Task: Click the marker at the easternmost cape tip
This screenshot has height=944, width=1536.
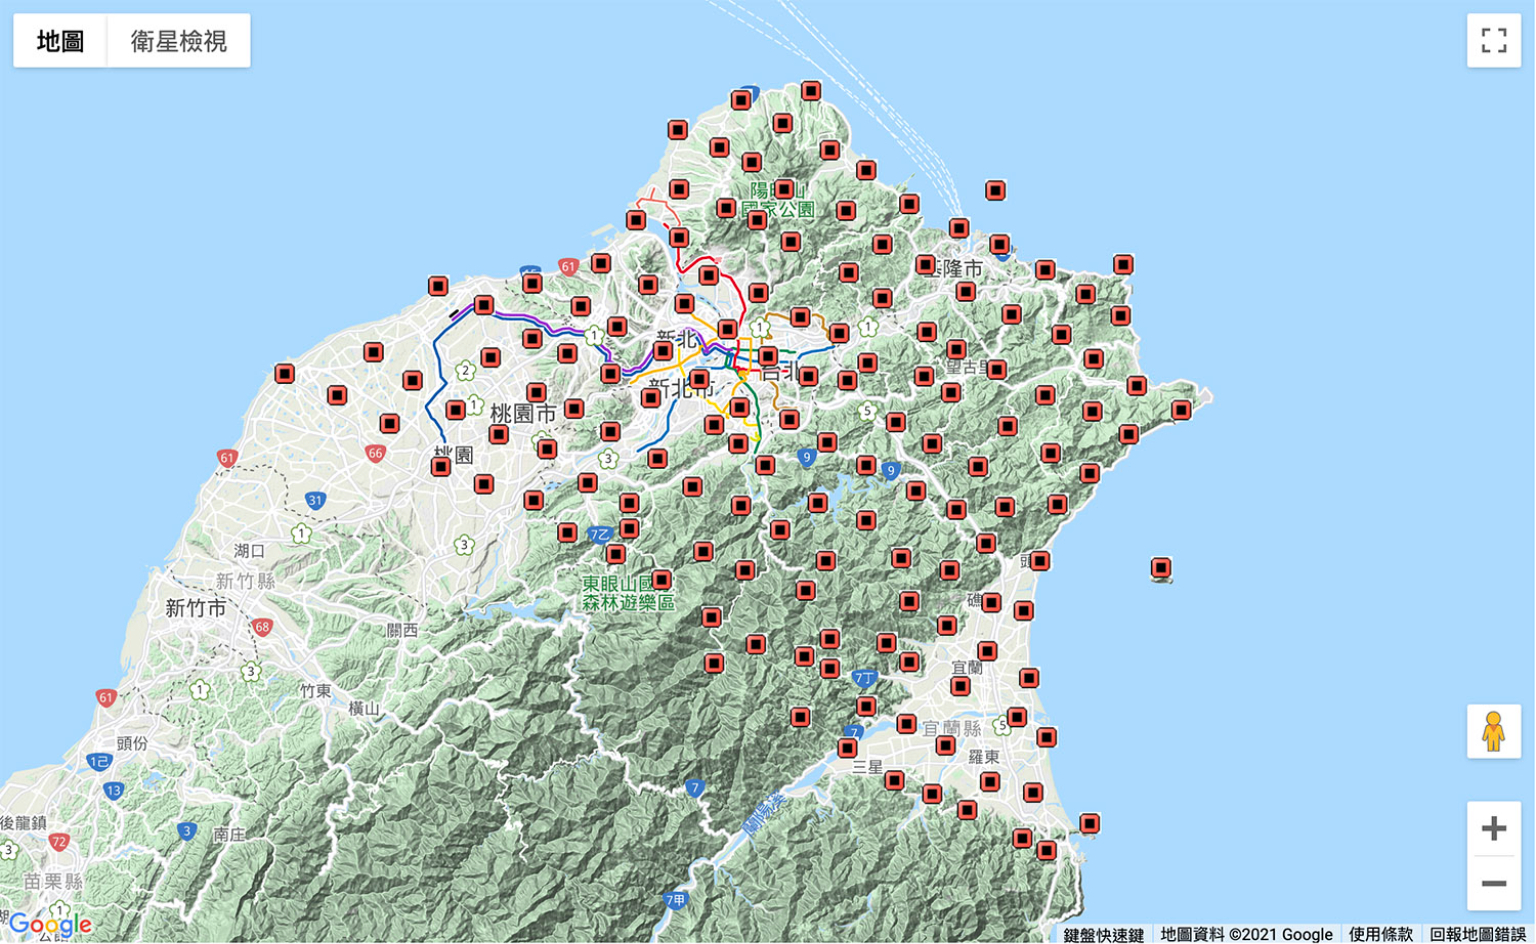Action: [1181, 410]
